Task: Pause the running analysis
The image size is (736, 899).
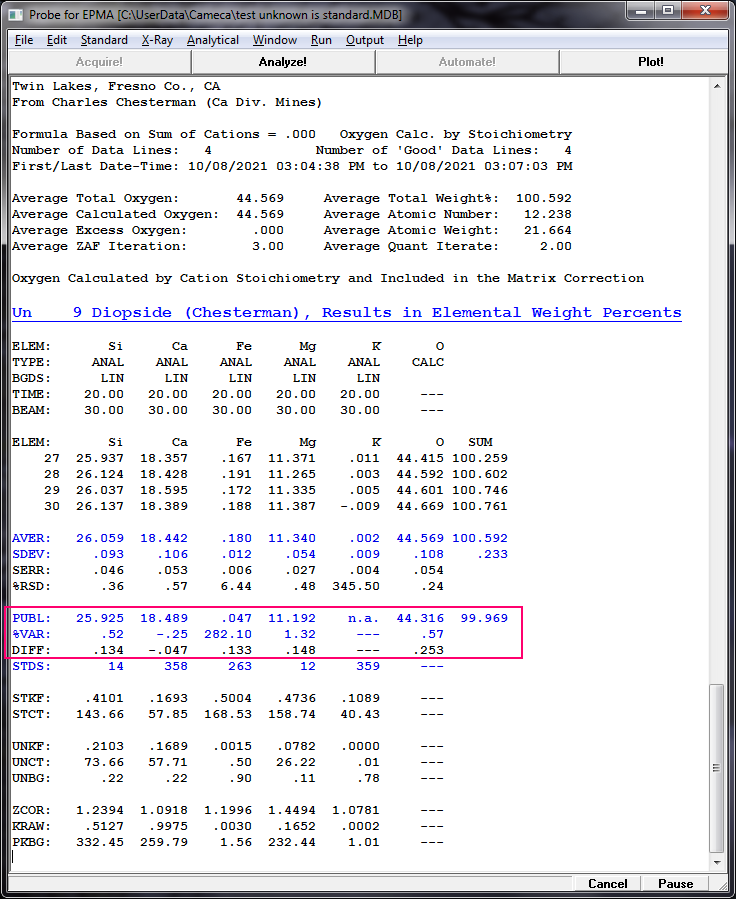Action: point(675,883)
